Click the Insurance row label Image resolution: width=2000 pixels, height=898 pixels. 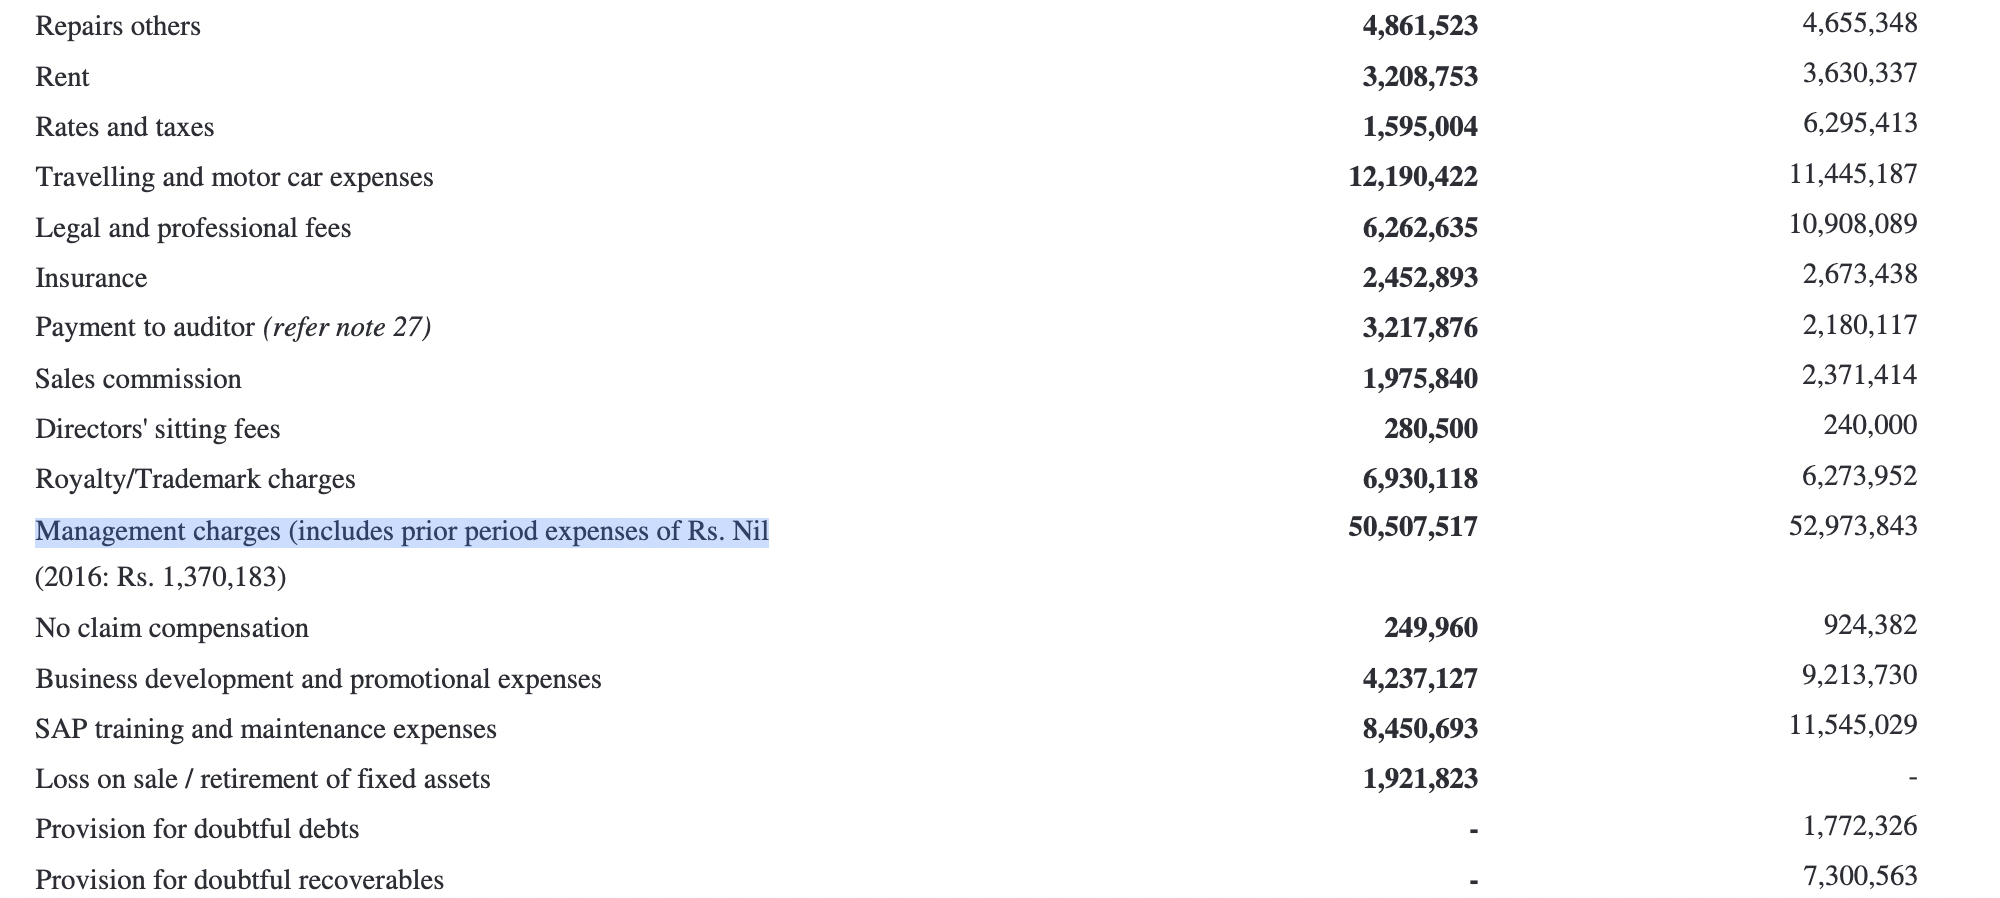click(x=91, y=278)
